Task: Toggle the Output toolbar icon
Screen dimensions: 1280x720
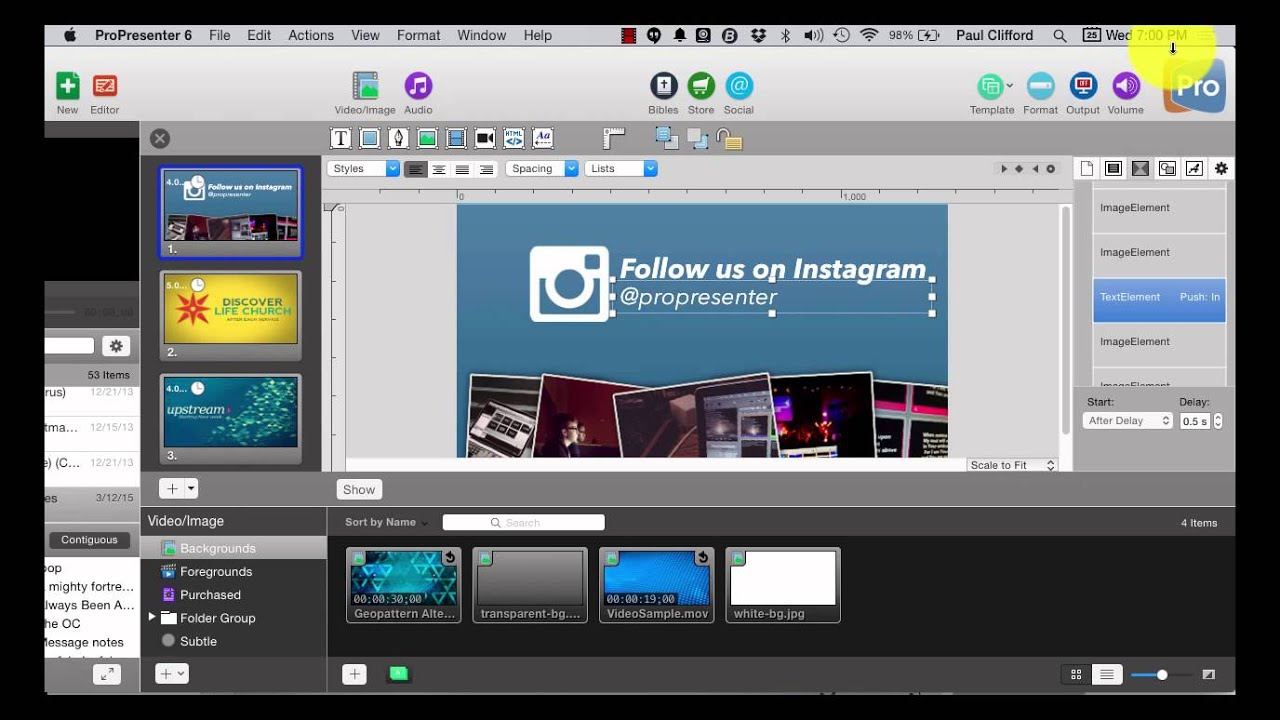Action: 1082,86
